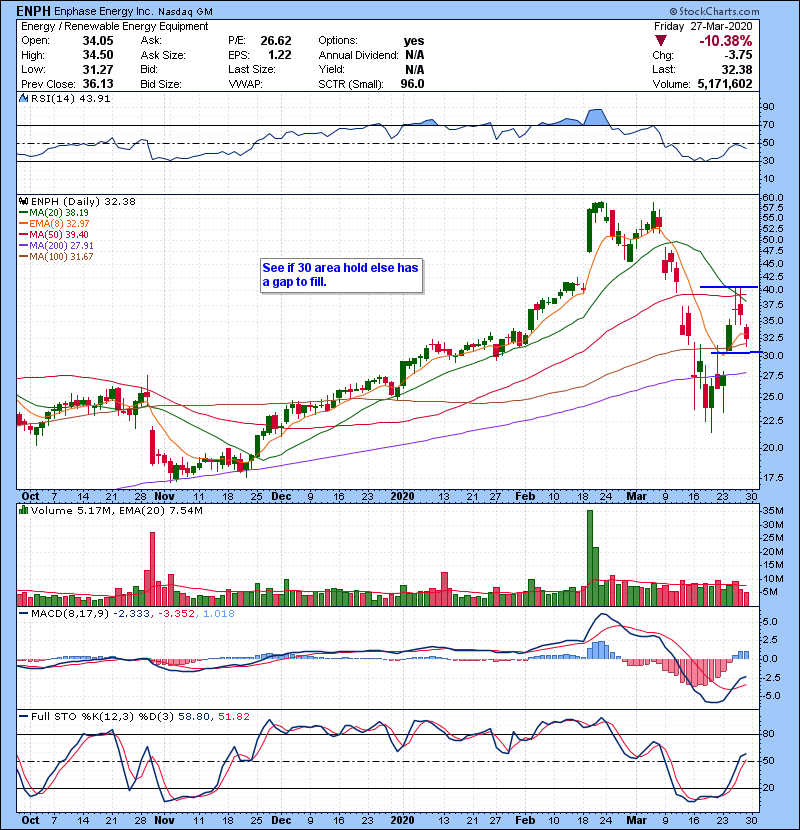Click the tallest green volume bar in February
This screenshot has width=800, height=830.
pos(590,558)
